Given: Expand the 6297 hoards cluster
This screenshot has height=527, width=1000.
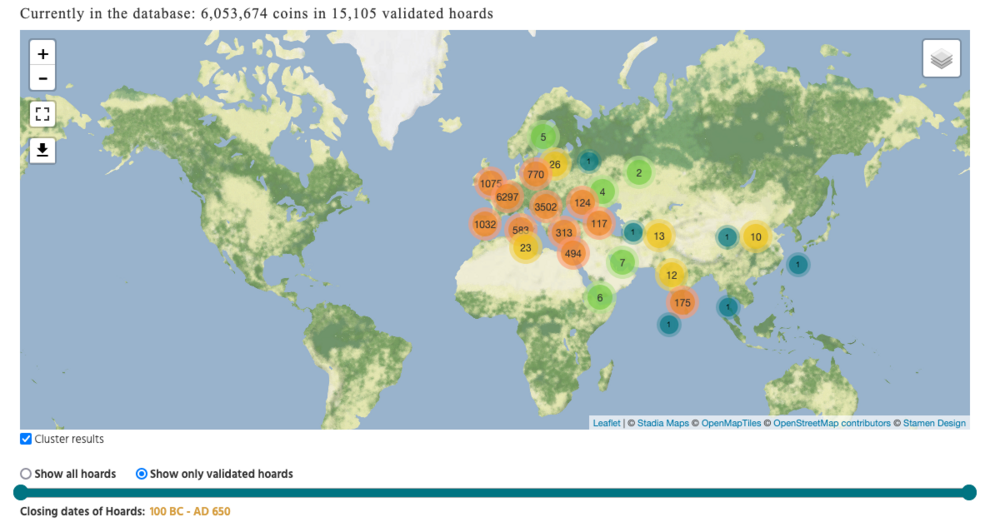Looking at the screenshot, I should tap(507, 197).
